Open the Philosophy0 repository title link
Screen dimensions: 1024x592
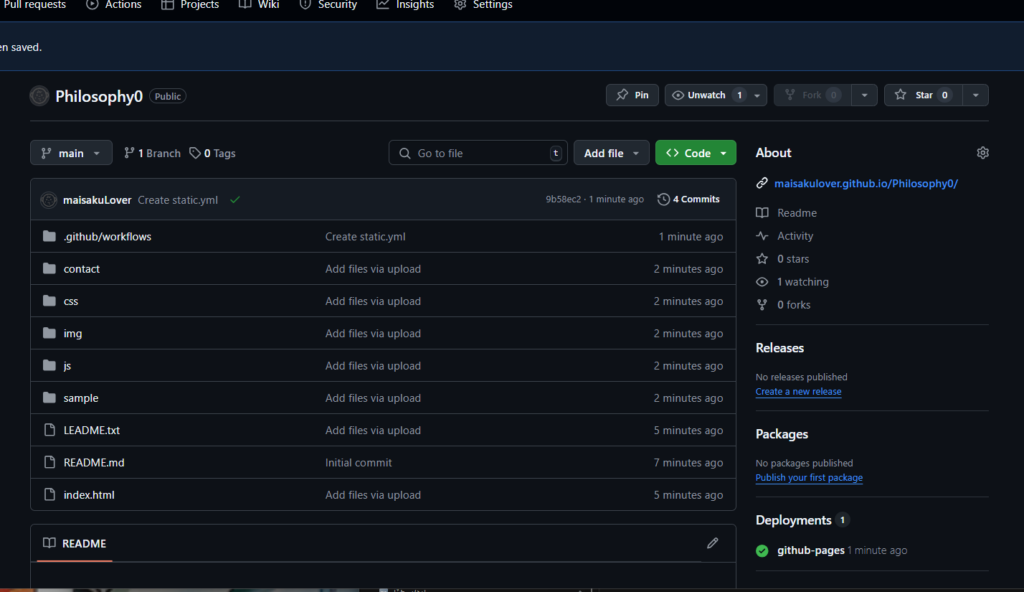click(99, 96)
